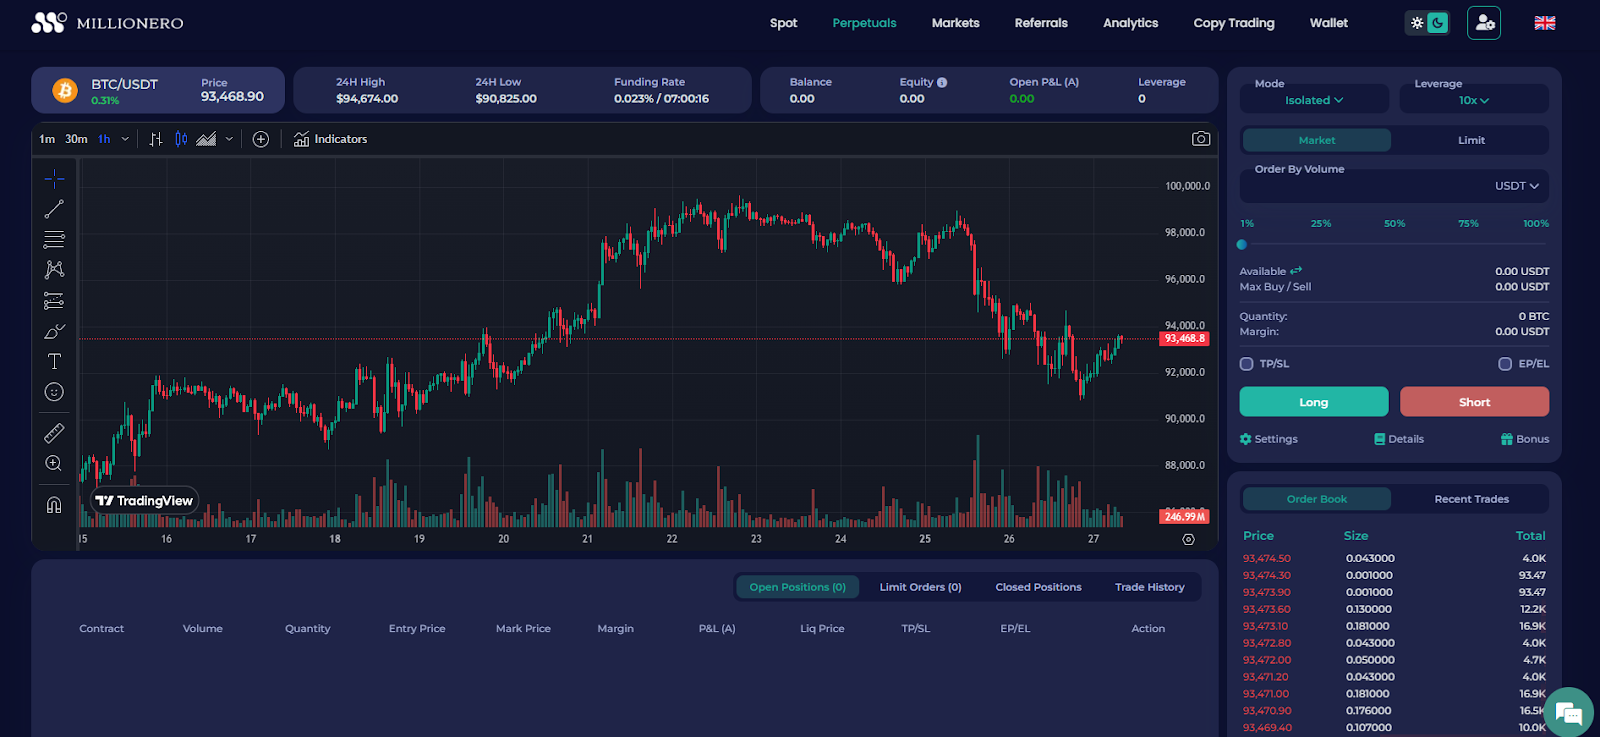Open the 10x leverage dropdown
This screenshot has width=1600, height=737.
[1473, 100]
